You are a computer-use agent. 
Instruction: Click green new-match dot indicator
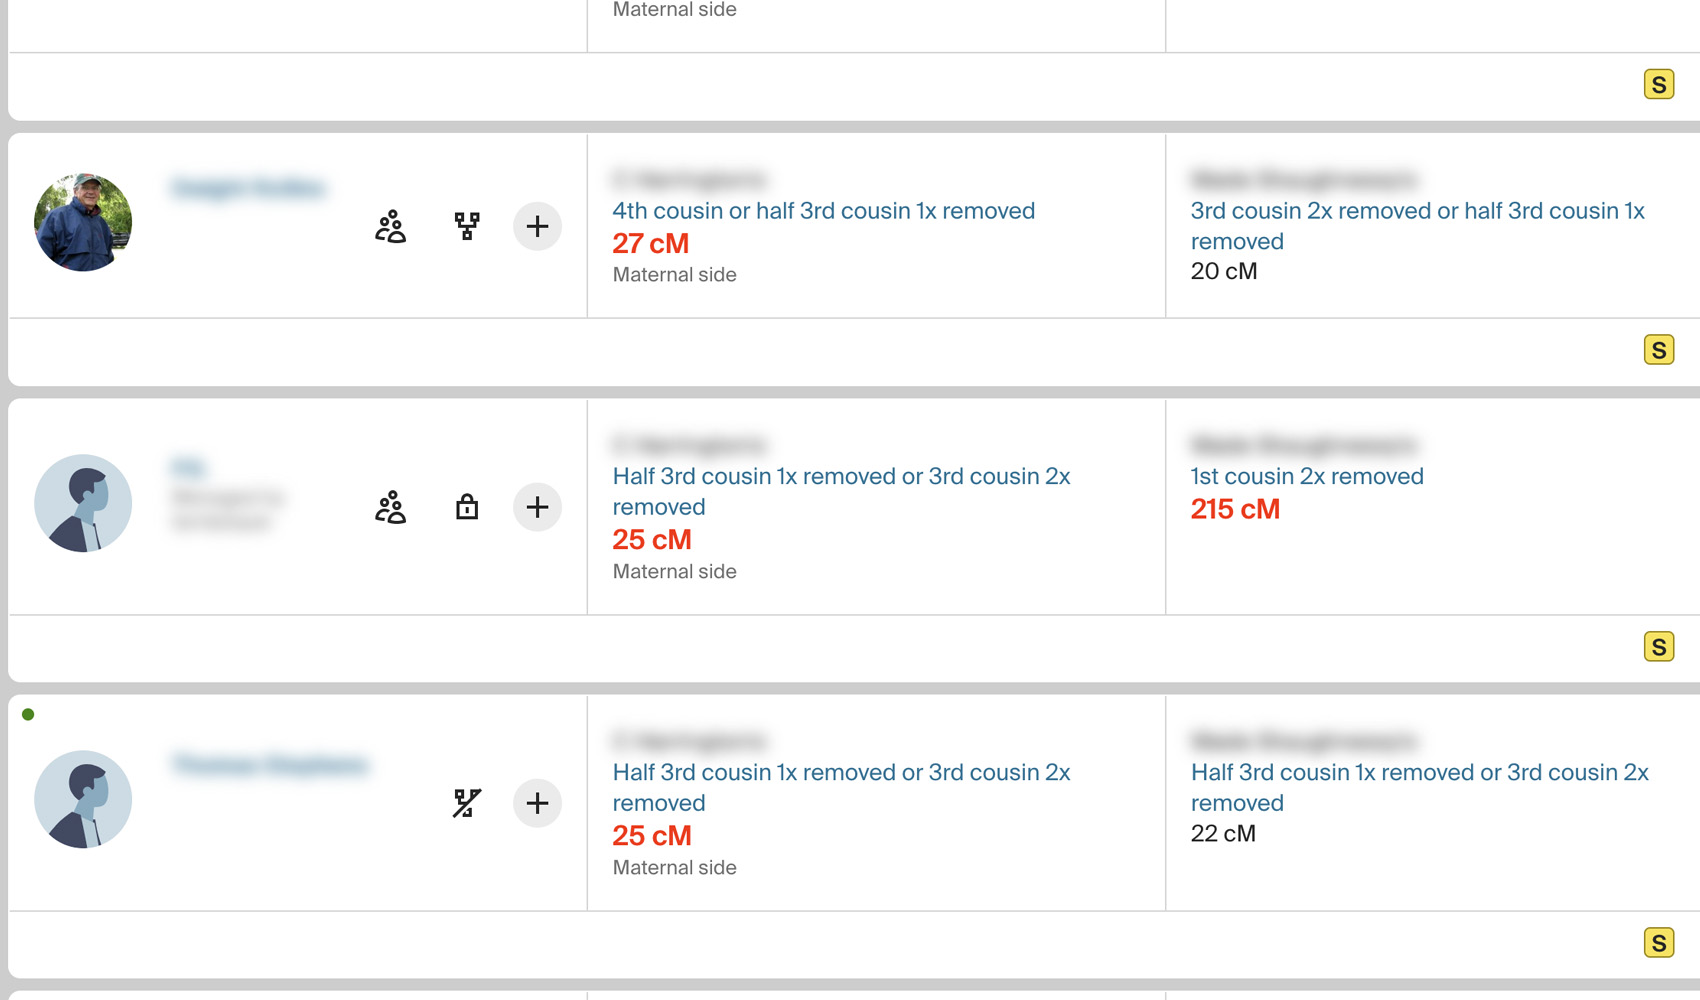pyautogui.click(x=28, y=714)
